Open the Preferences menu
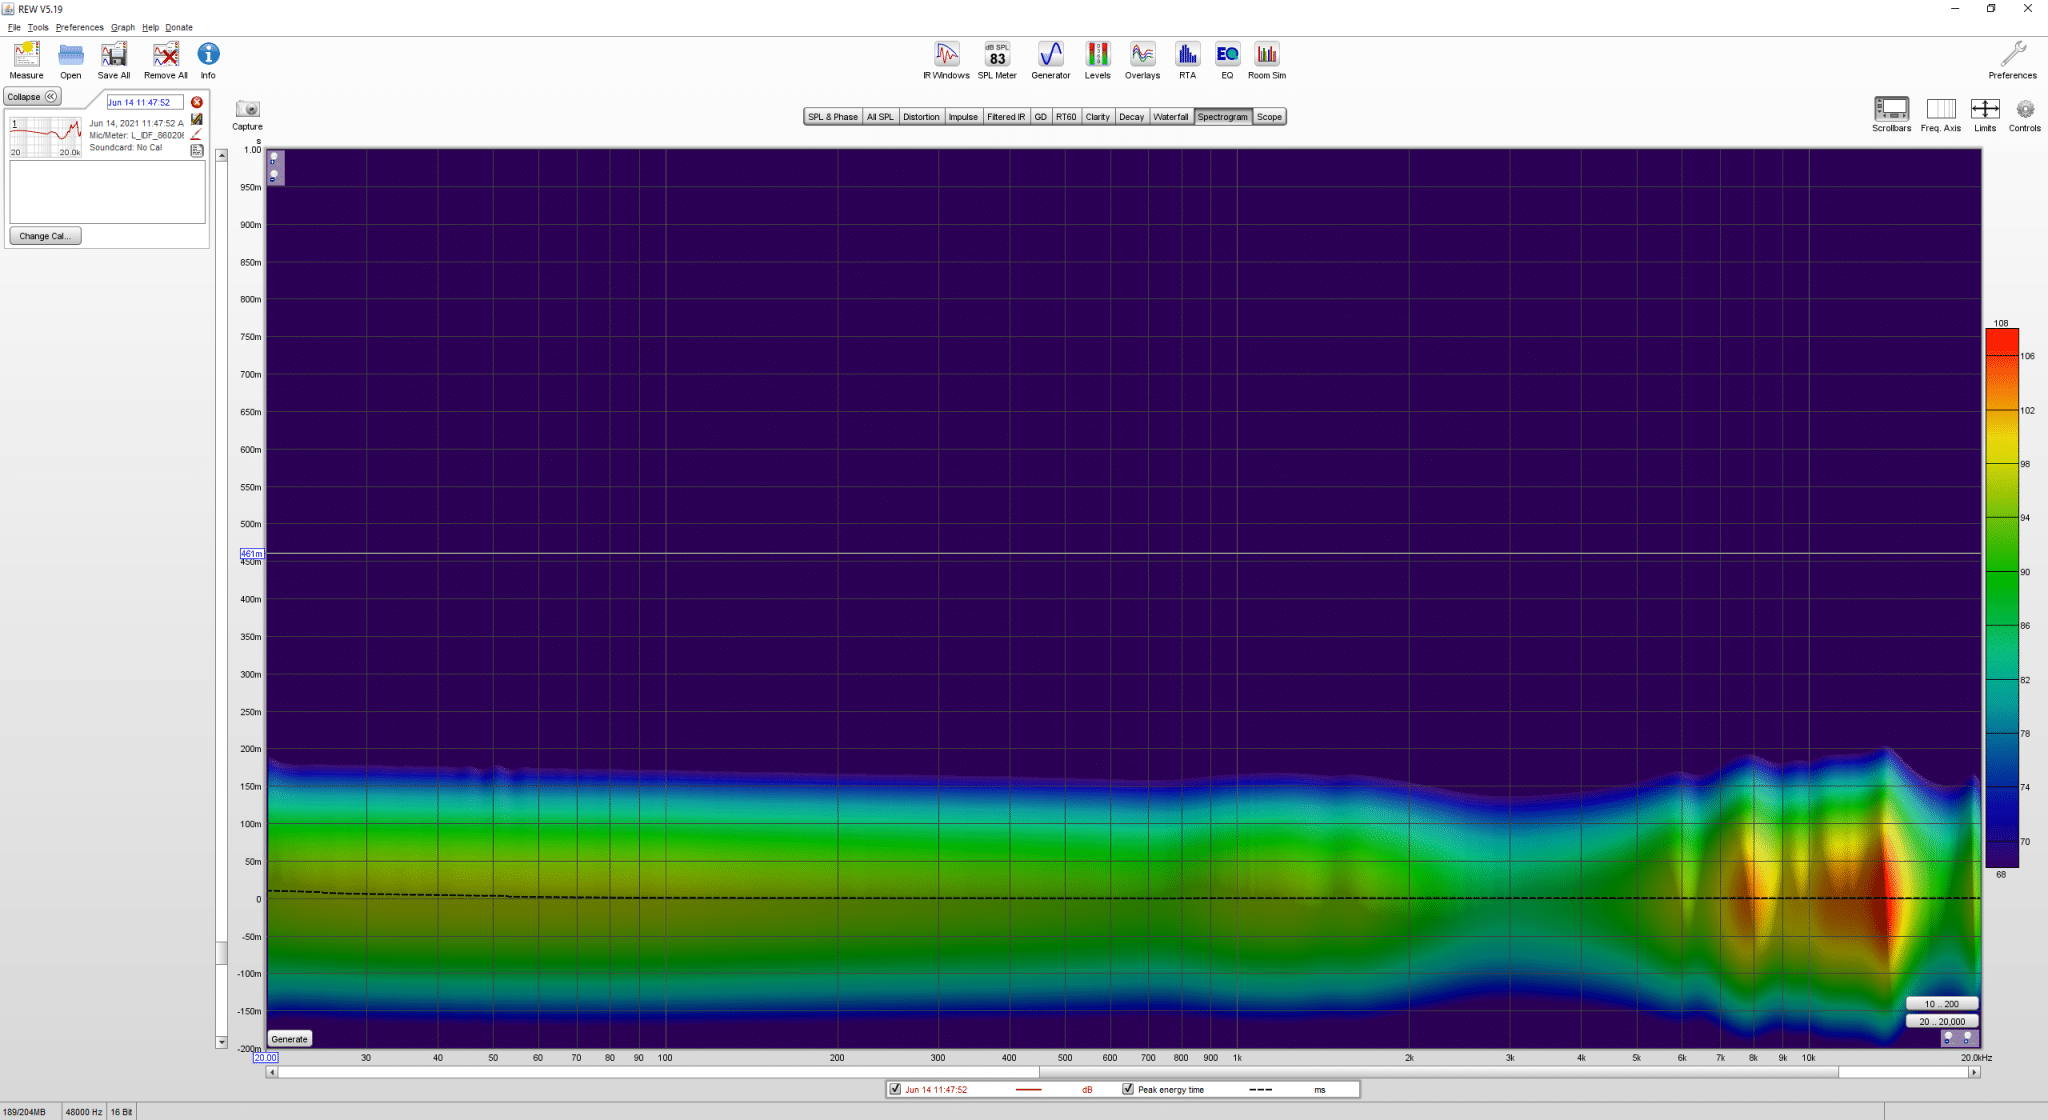 pos(79,27)
